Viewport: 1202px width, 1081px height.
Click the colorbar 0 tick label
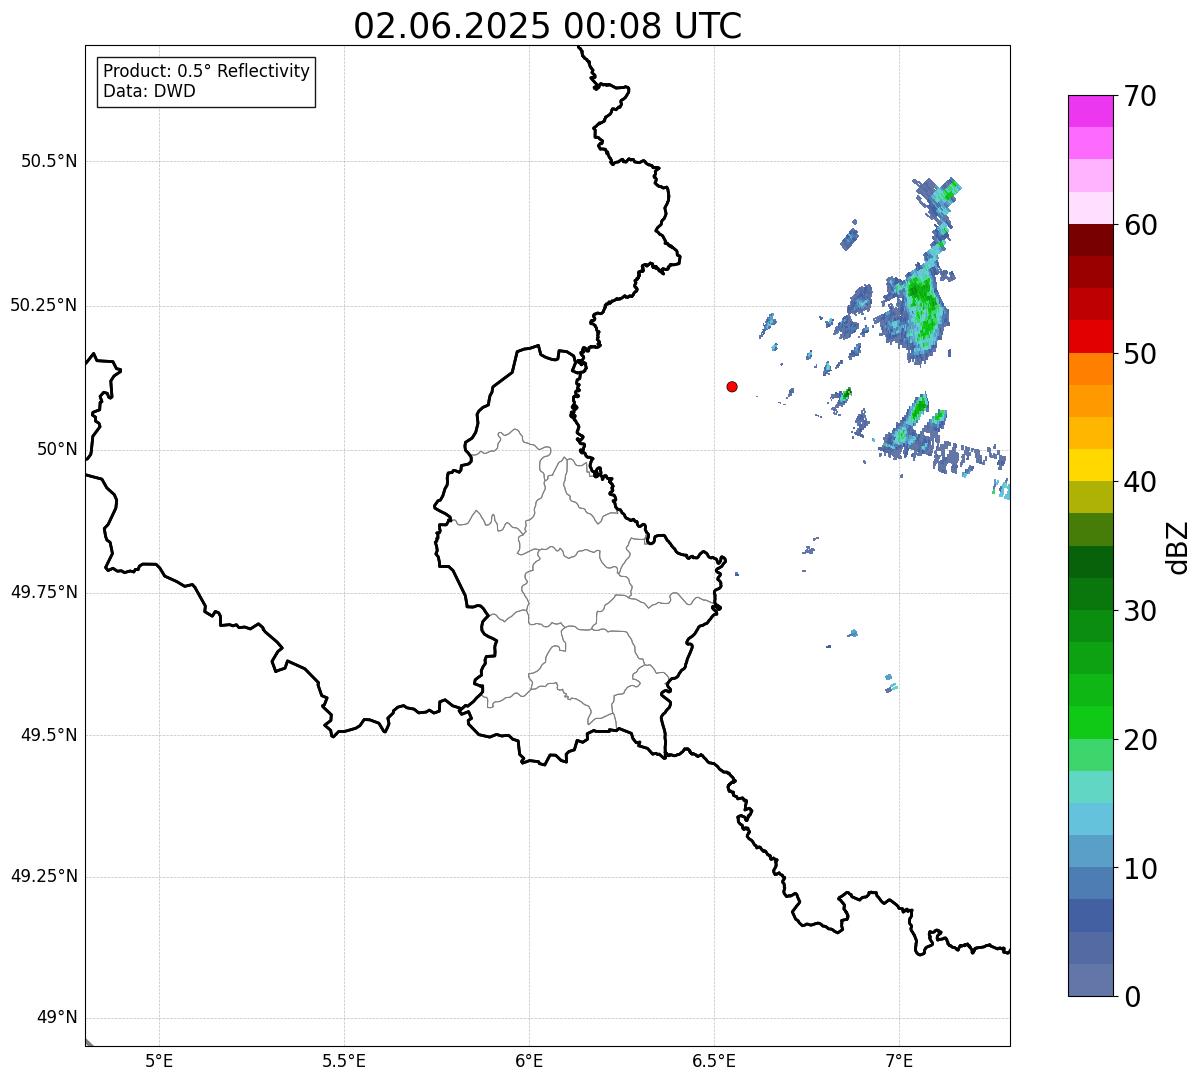pyautogui.click(x=1131, y=997)
